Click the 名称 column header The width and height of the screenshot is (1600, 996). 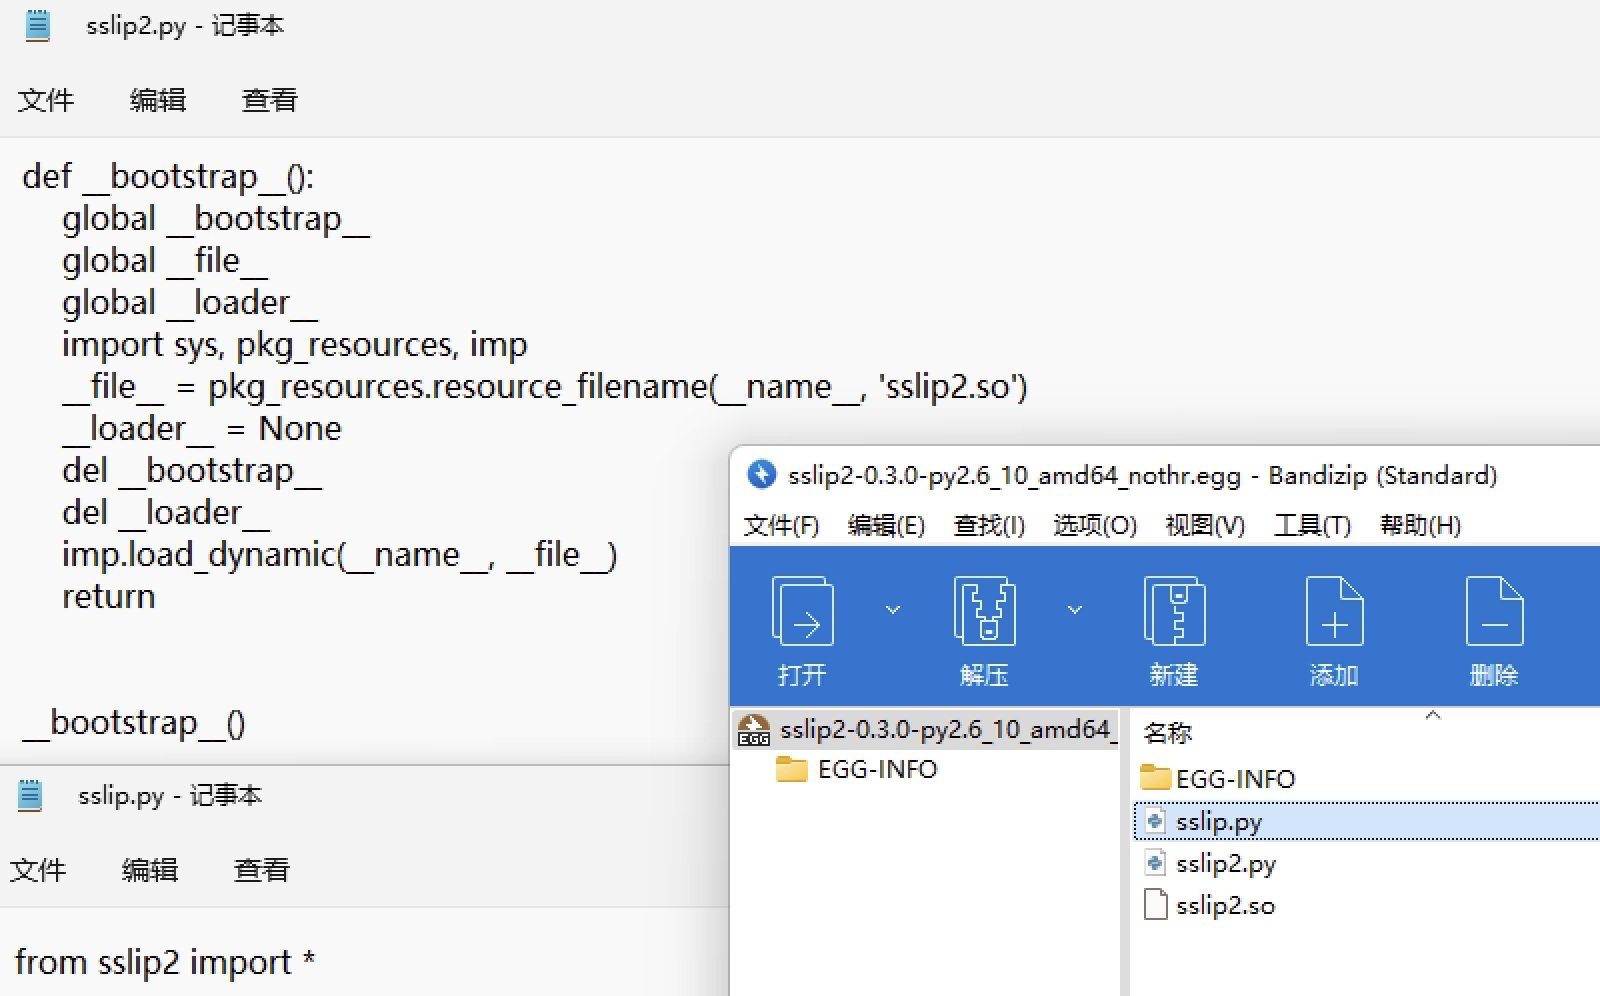(x=1167, y=733)
